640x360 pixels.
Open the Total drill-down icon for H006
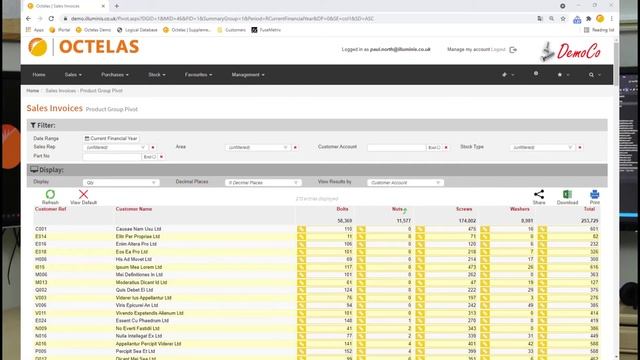click(542, 260)
